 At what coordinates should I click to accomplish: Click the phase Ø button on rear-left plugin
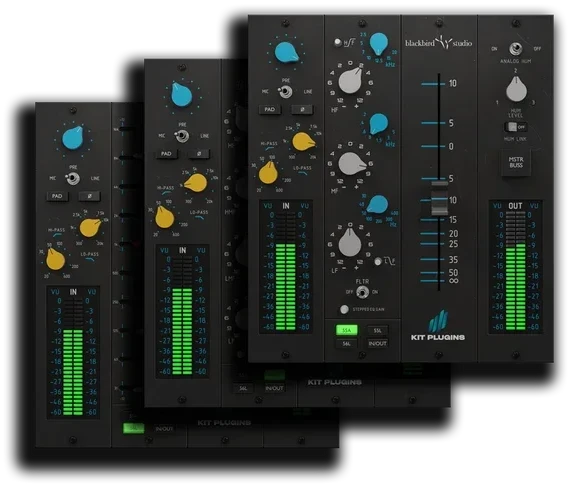(x=90, y=196)
